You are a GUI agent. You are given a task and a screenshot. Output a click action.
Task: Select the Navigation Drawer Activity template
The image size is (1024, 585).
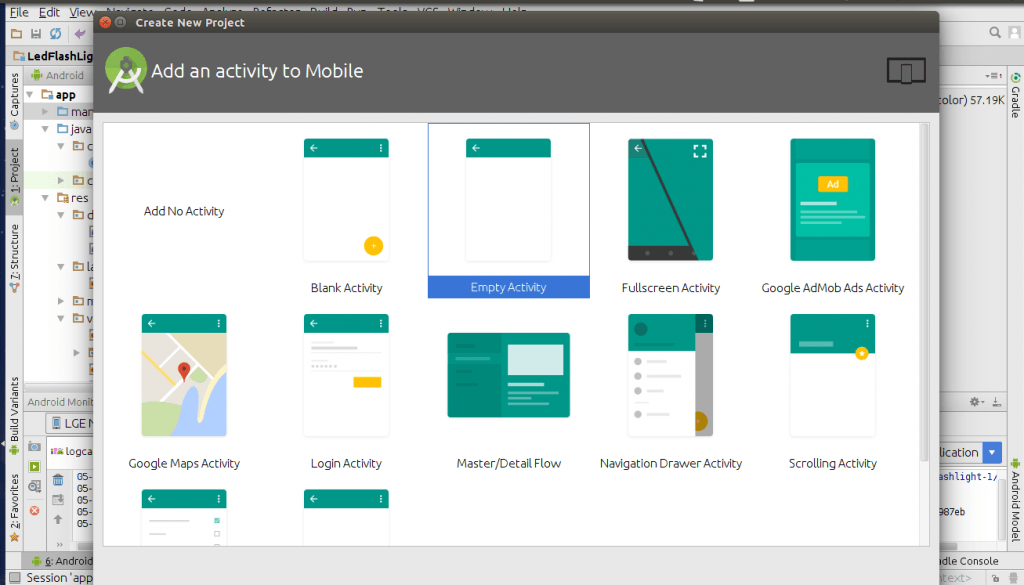670,392
